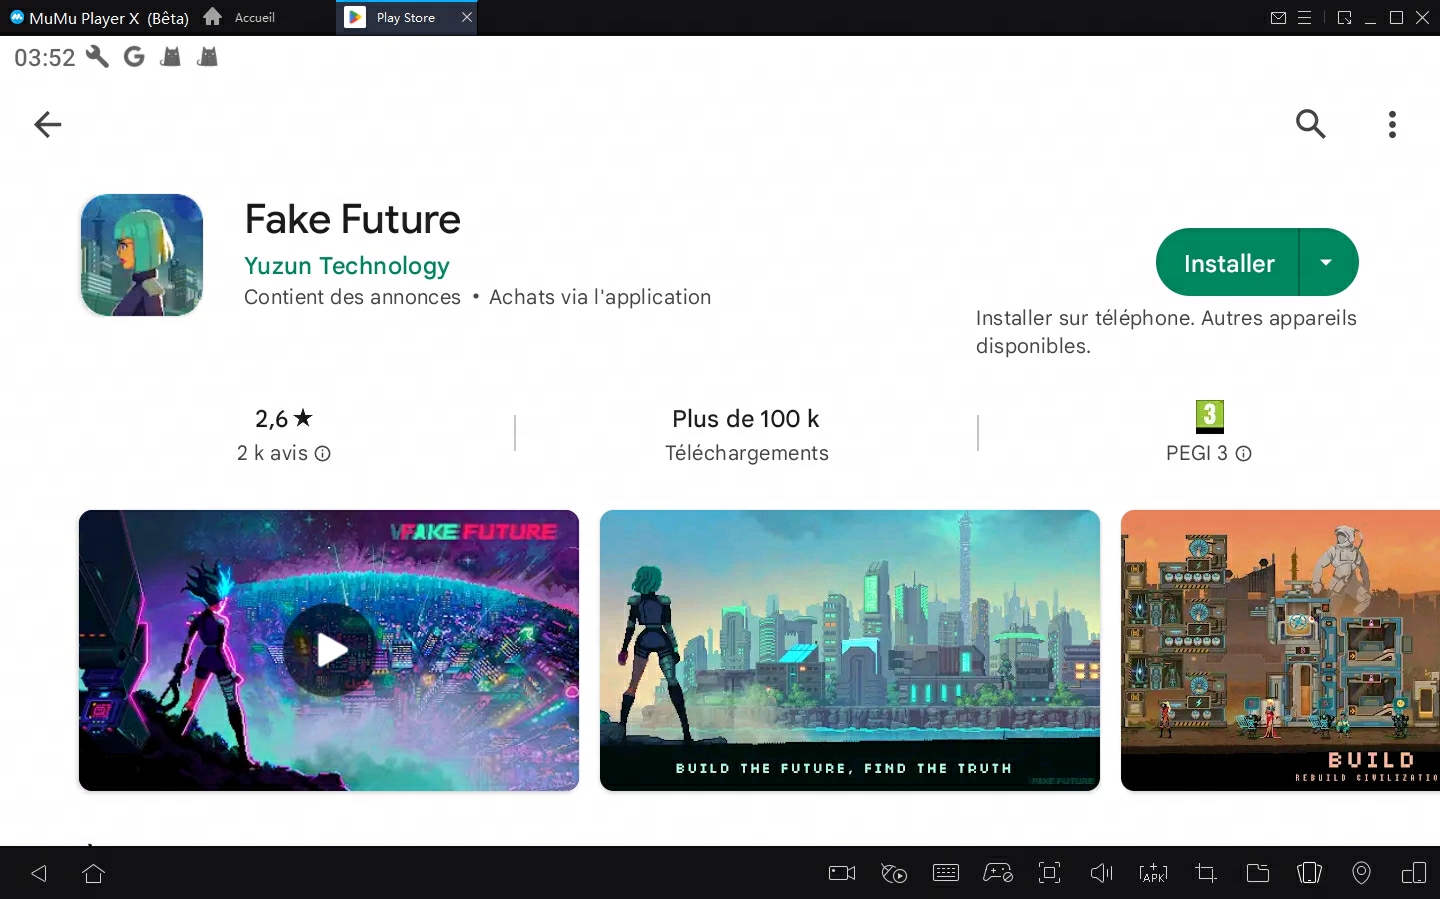Open the Yuzun Technology developer page
Viewport: 1440px width, 899px height.
pos(347,266)
